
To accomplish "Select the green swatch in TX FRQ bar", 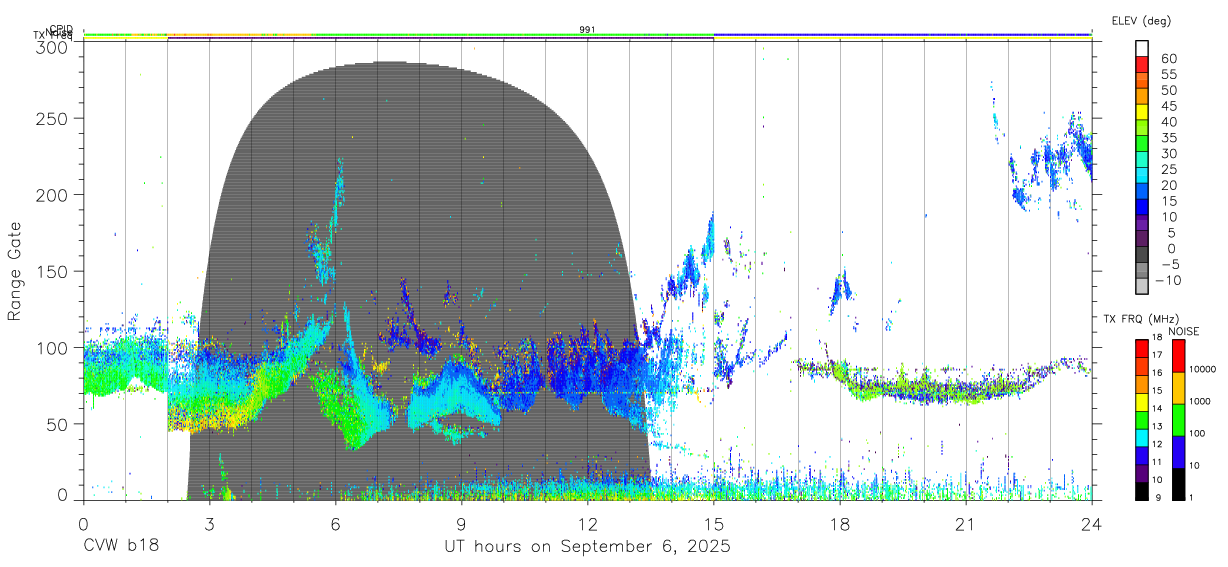I will (x=1141, y=418).
